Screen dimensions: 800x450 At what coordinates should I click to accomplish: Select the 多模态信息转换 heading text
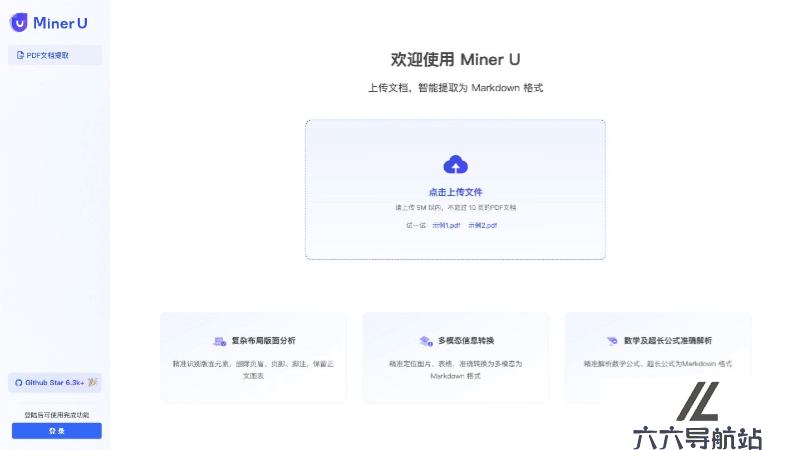[466, 341]
